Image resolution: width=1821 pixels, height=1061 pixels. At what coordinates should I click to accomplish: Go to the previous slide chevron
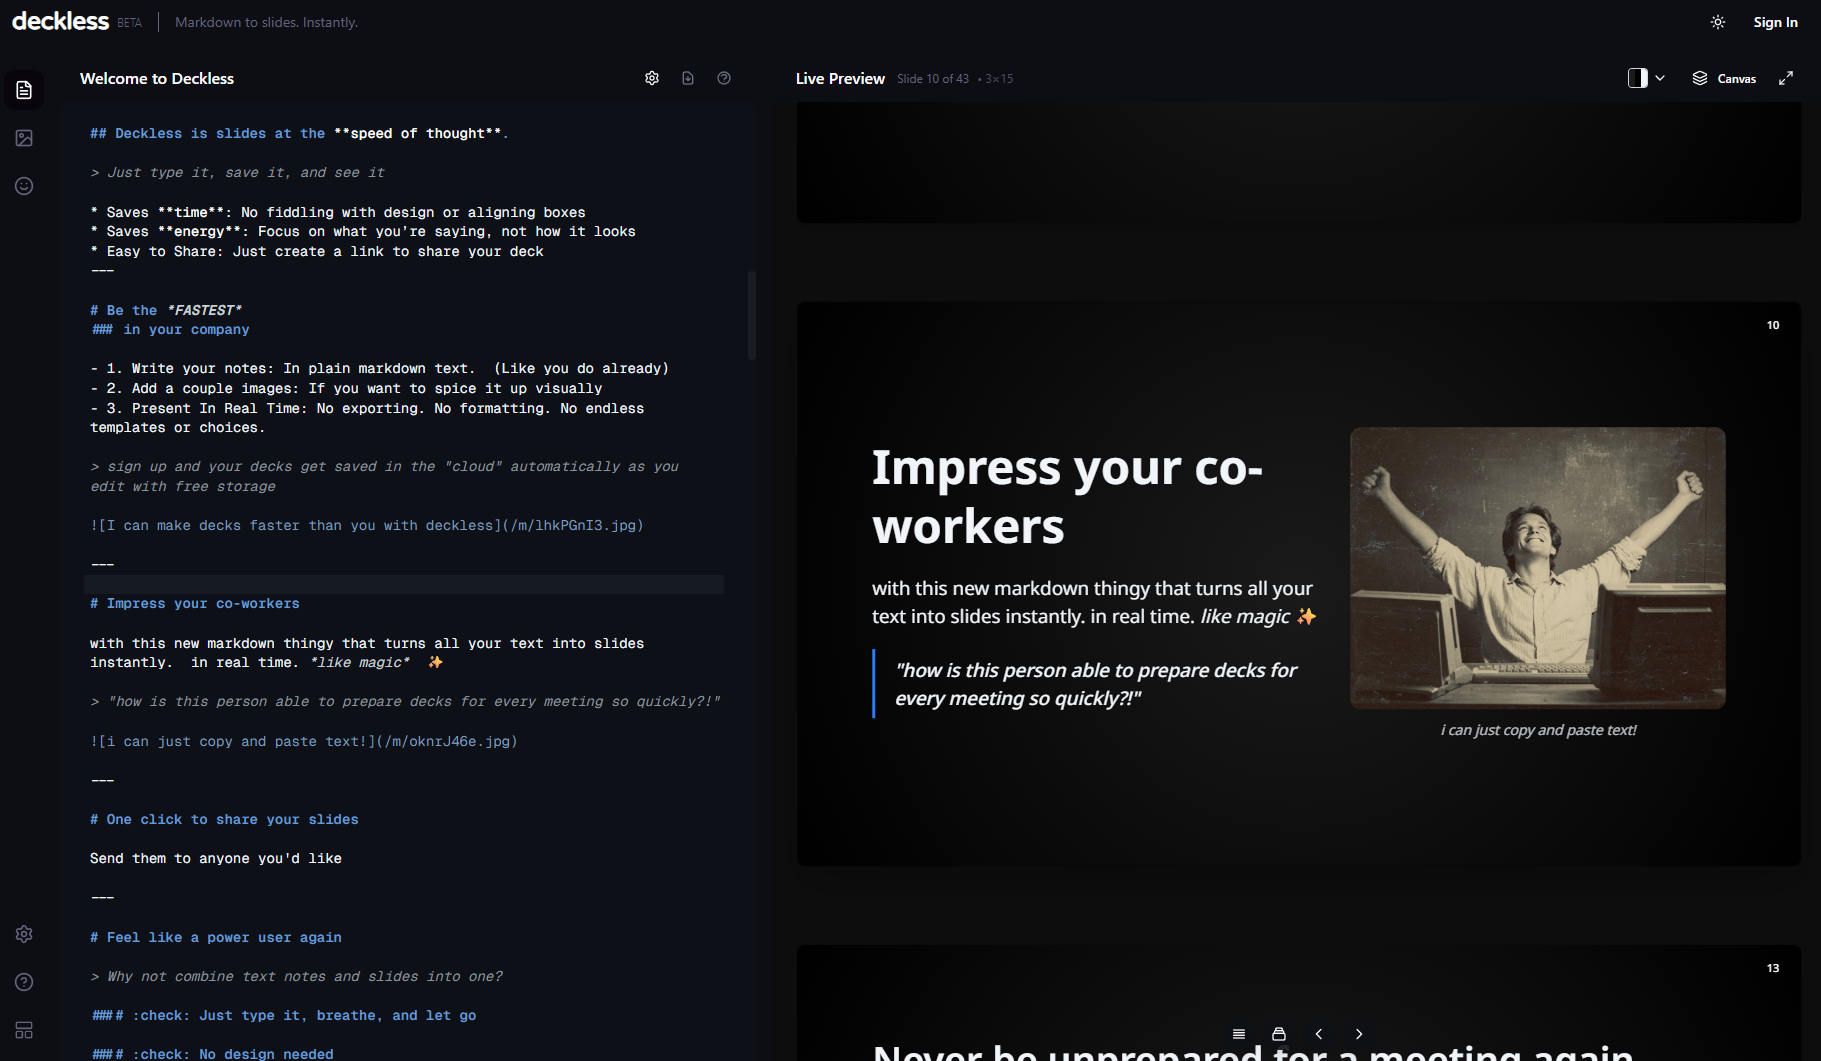coord(1319,1034)
